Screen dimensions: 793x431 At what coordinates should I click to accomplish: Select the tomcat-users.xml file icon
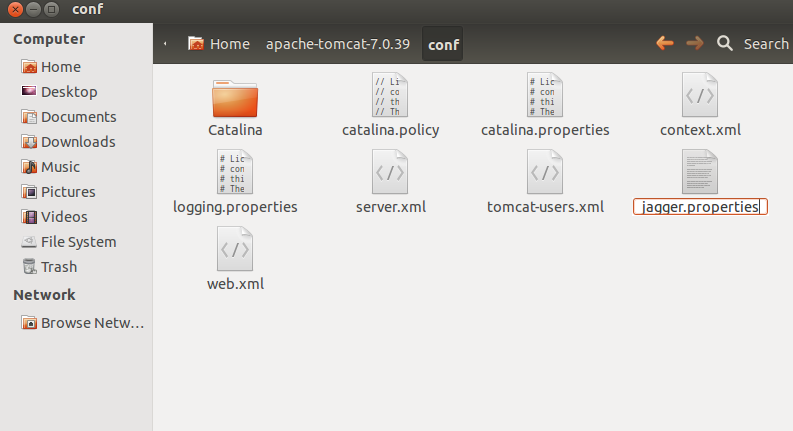click(545, 171)
